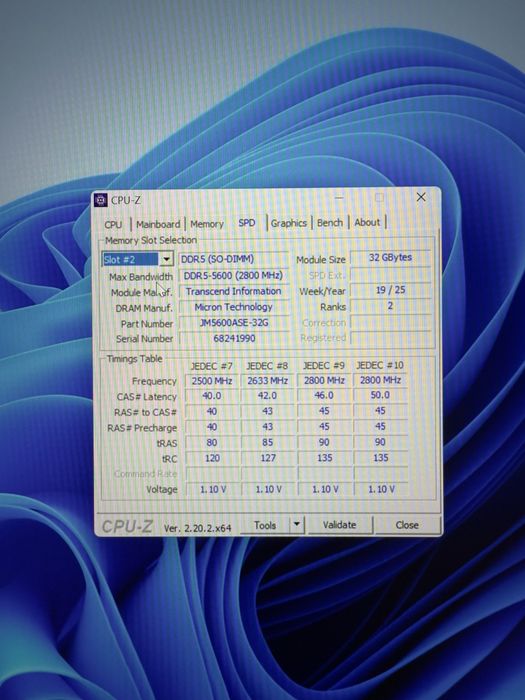Click the CAS# Latency 50.0 cell

pyautogui.click(x=380, y=395)
